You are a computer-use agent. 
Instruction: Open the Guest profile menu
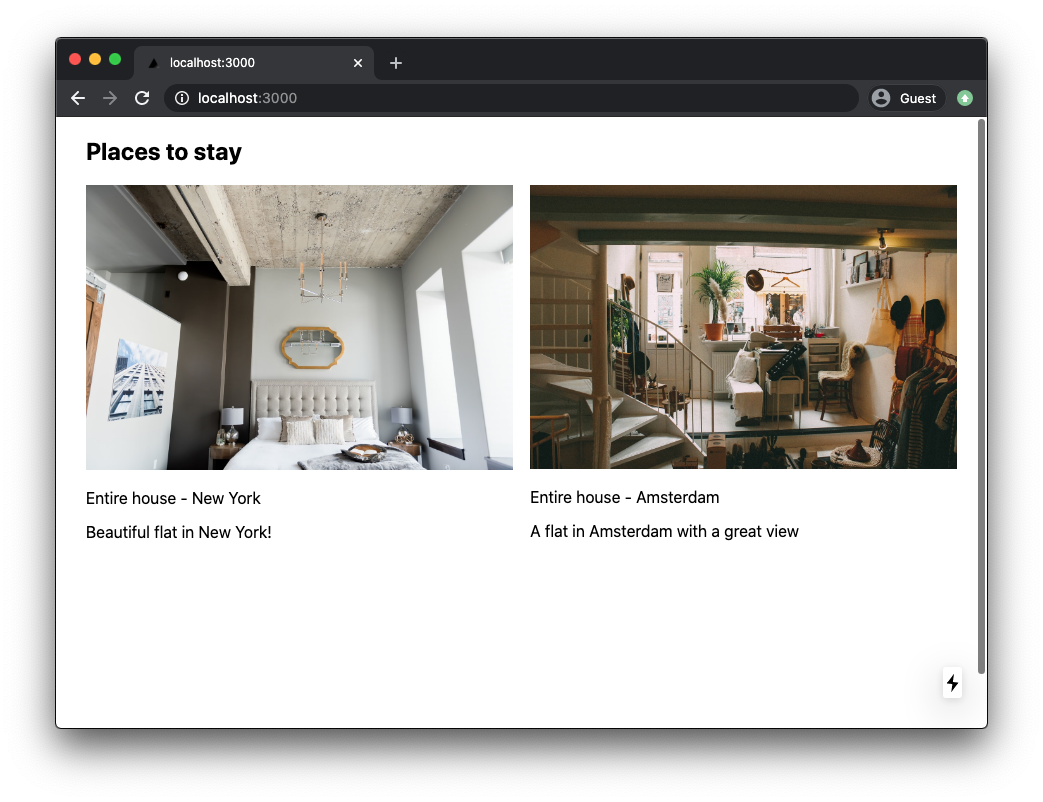click(x=905, y=98)
